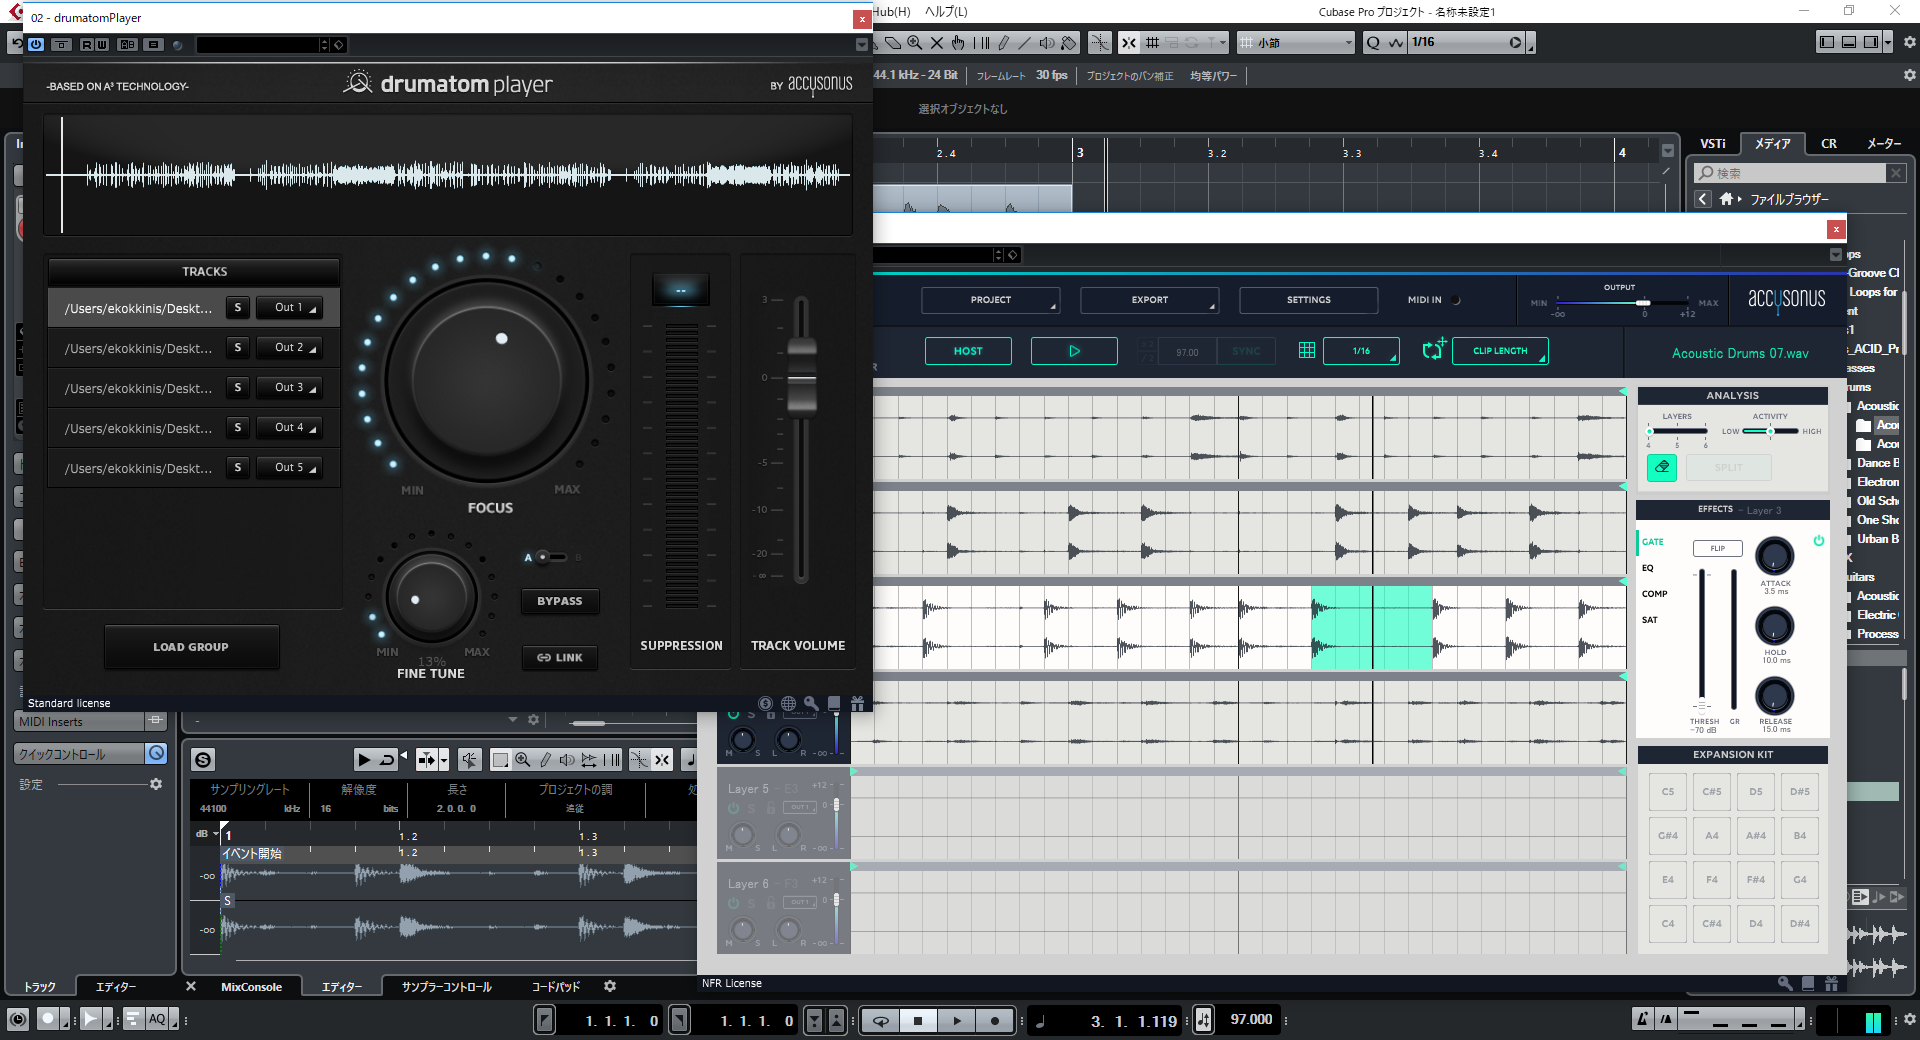Open the Out 2 output dropdown
This screenshot has height=1040, width=1920.
pyautogui.click(x=289, y=348)
